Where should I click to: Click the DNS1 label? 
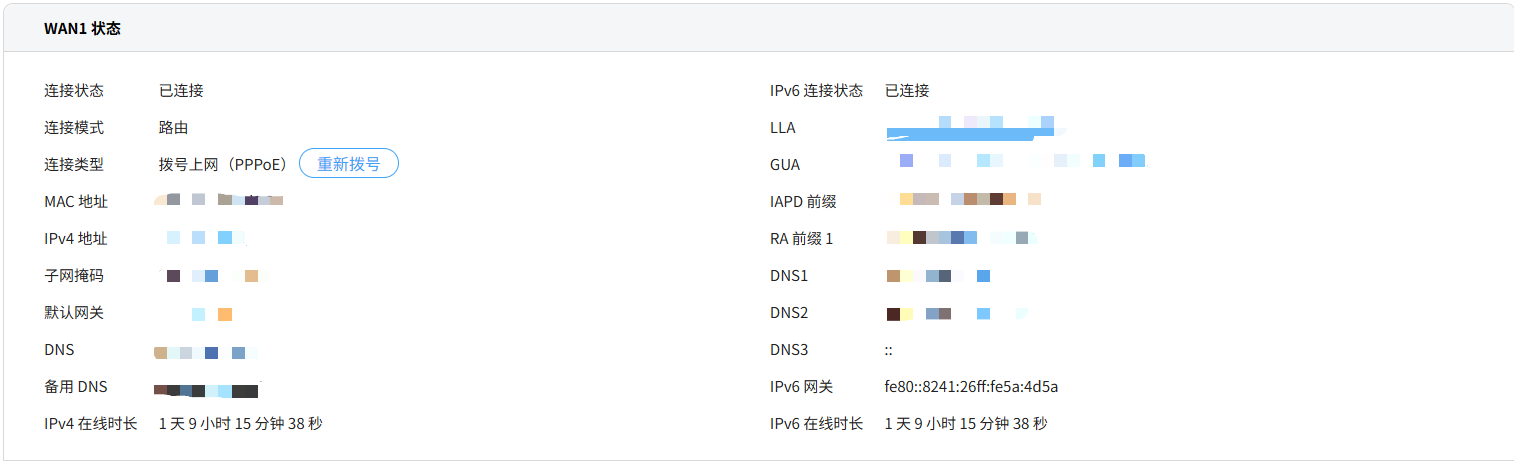point(788,276)
